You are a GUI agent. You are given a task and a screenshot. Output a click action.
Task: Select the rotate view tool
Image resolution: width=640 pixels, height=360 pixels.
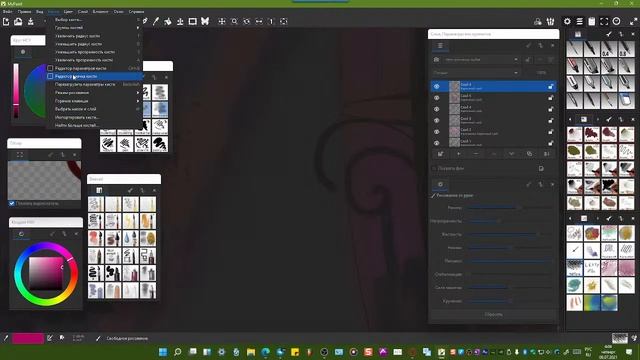click(x=247, y=21)
